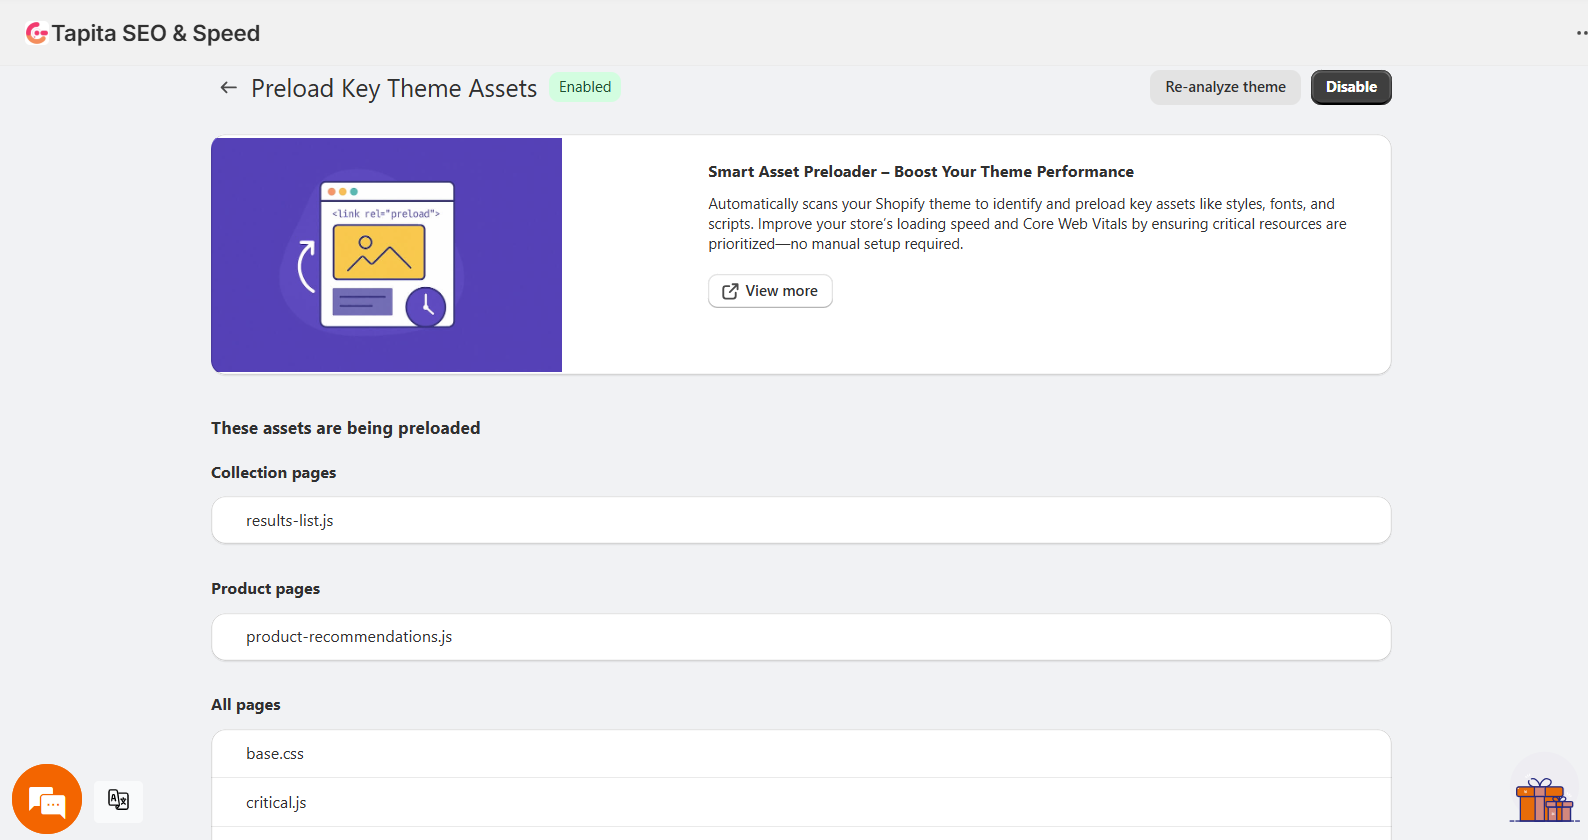Open the gift box rewards icon
The image size is (1588, 840).
(1544, 798)
